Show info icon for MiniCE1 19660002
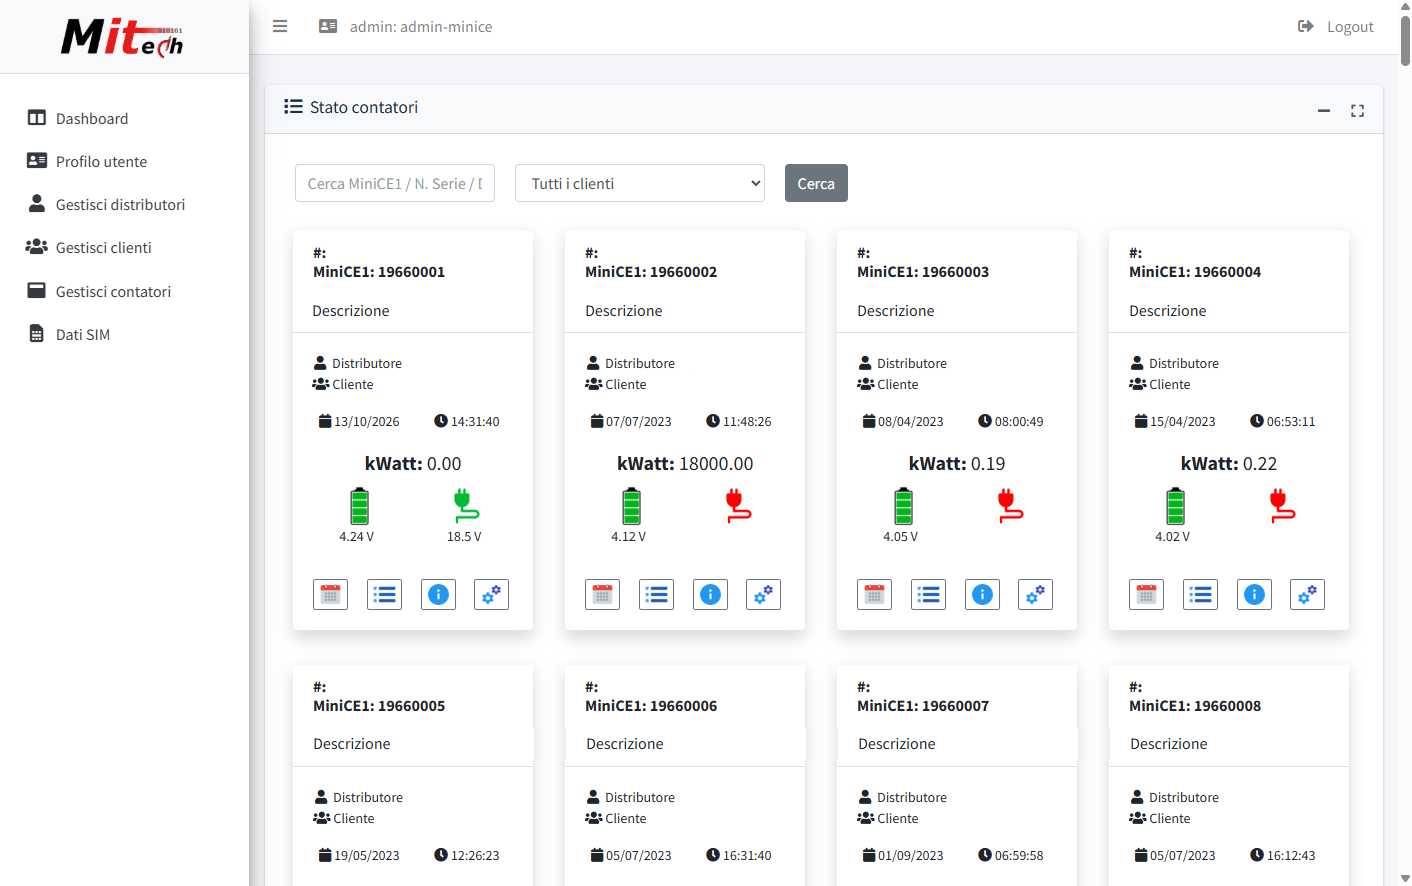Viewport: 1412px width, 886px height. 710,594
